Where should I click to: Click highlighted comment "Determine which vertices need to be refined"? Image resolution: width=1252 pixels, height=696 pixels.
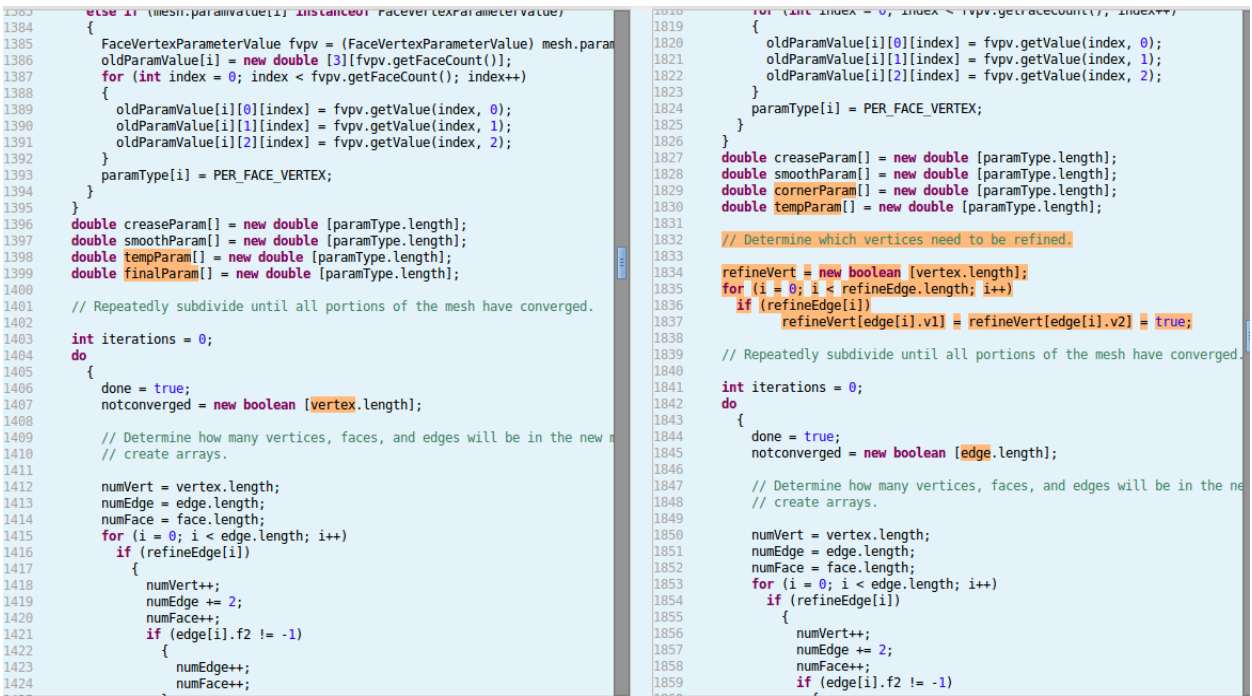coord(896,240)
